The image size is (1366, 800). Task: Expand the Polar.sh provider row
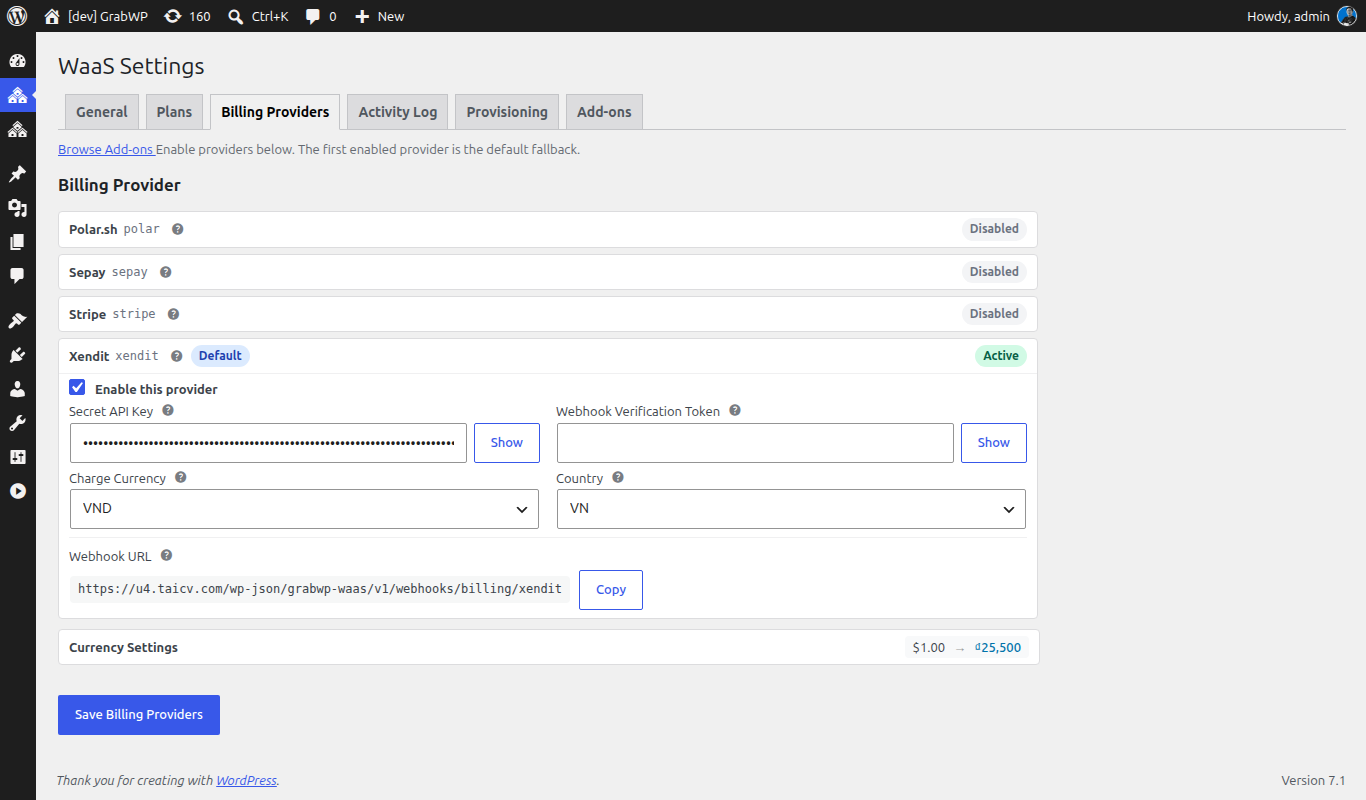tap(548, 229)
